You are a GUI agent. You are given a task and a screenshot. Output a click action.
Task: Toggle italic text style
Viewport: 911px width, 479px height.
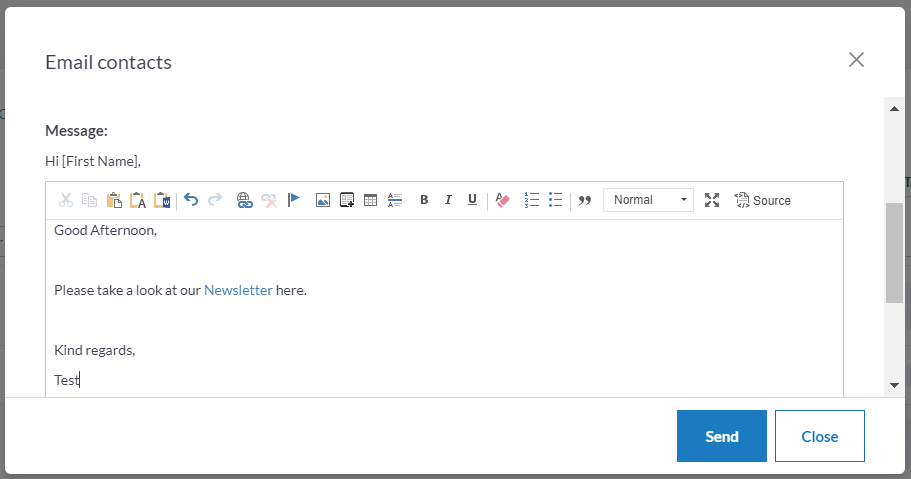point(448,200)
